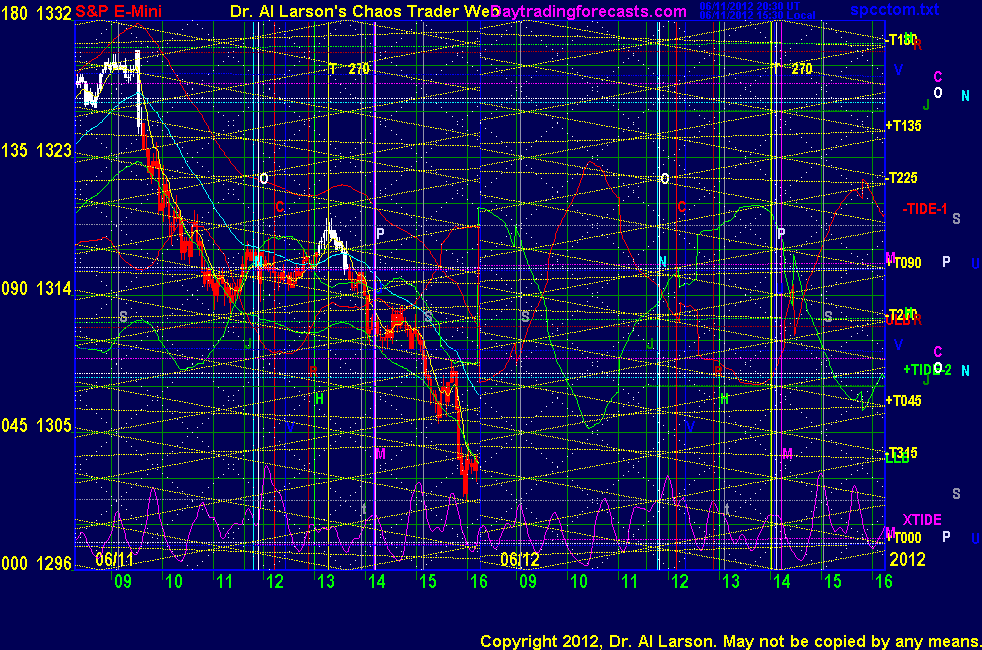This screenshot has height=650, width=982.
Task: Select the "spcctom.txt" file name
Action: [x=894, y=9]
